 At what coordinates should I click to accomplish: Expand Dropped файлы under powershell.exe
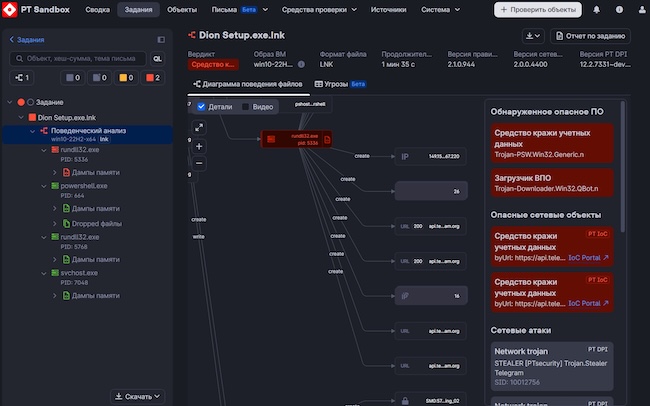click(x=54, y=224)
